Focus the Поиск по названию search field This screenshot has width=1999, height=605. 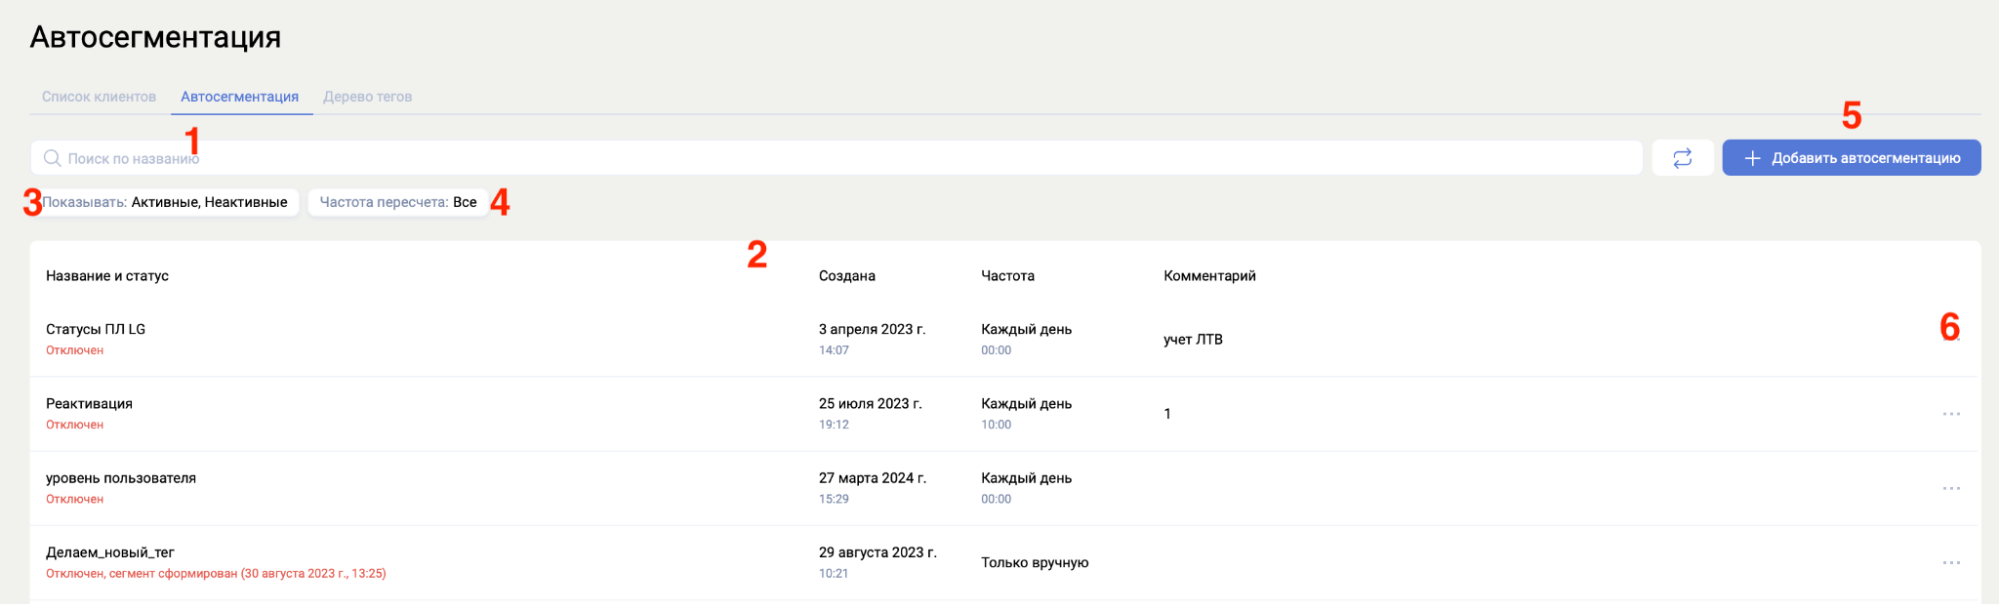pyautogui.click(x=840, y=158)
